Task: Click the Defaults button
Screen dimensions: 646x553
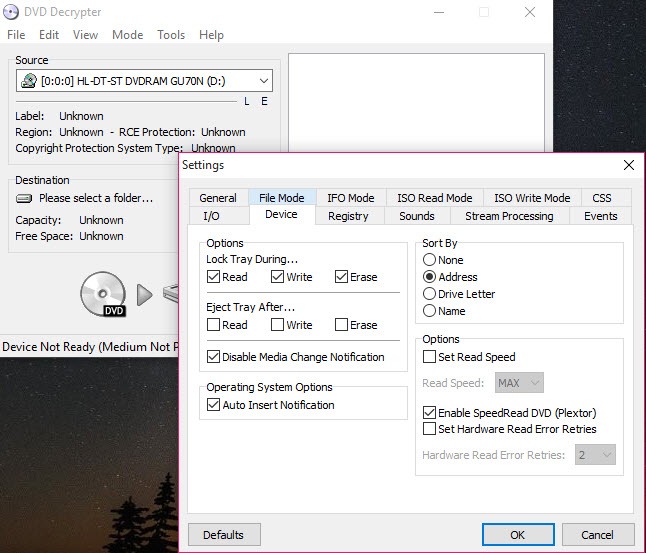Action: click(224, 534)
